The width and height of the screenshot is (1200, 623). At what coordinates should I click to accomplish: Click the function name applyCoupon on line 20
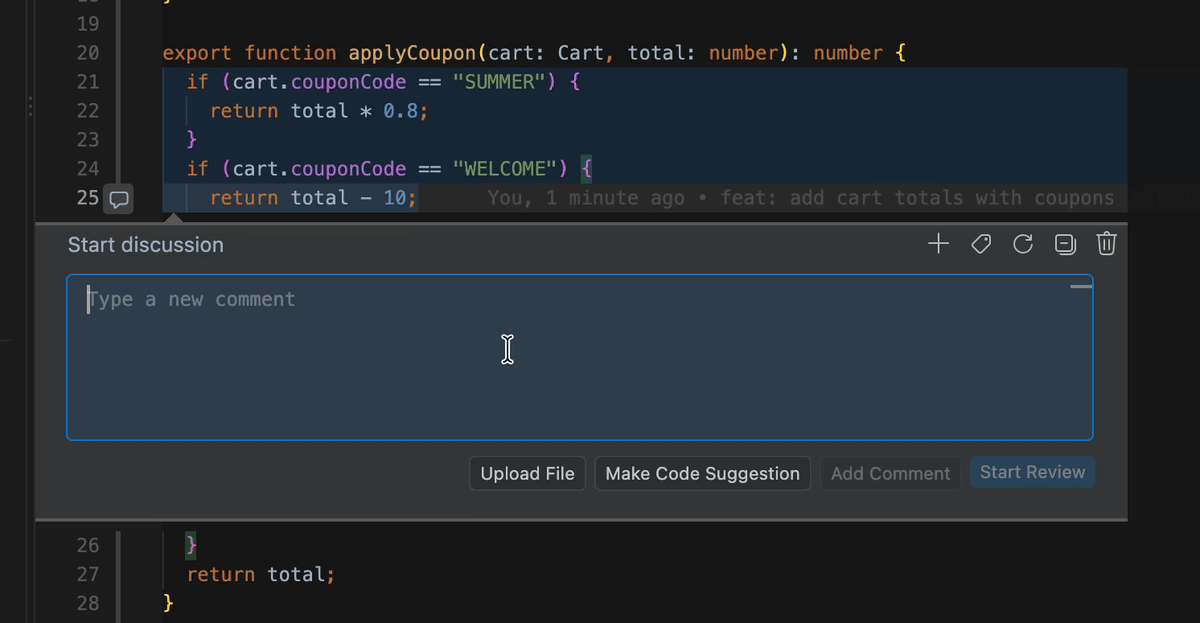tap(412, 53)
